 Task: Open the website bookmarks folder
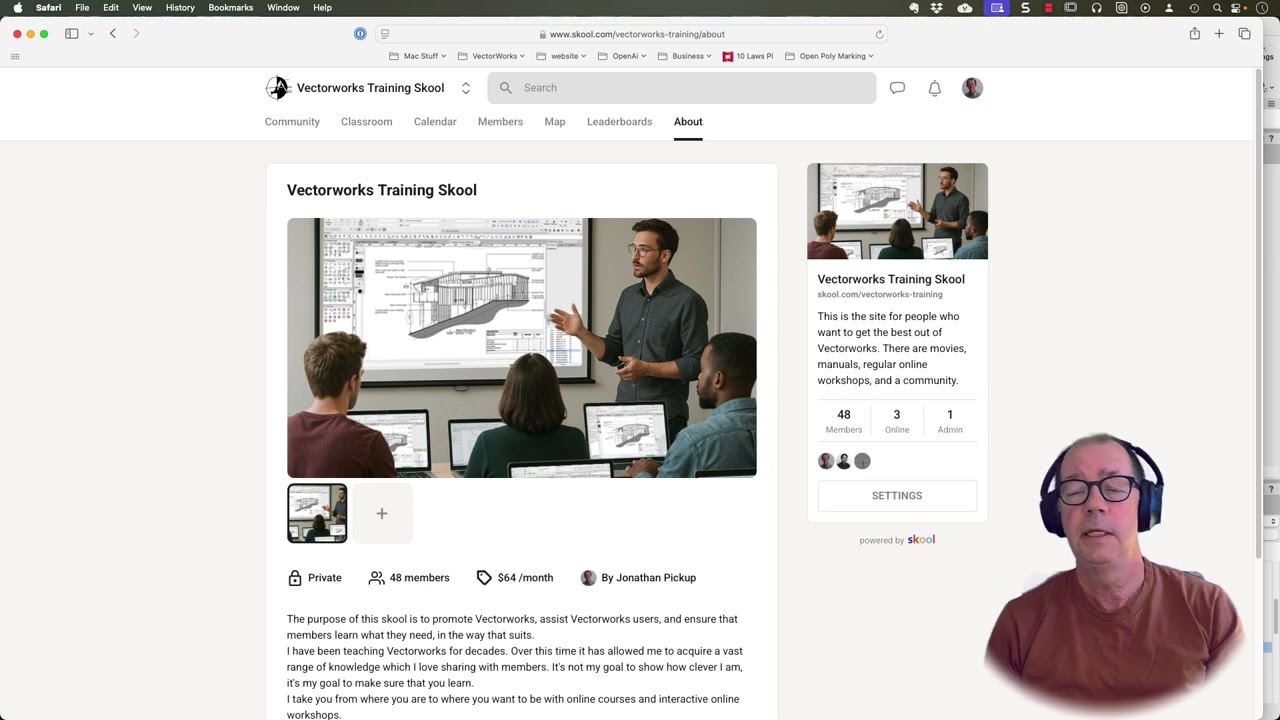click(562, 56)
